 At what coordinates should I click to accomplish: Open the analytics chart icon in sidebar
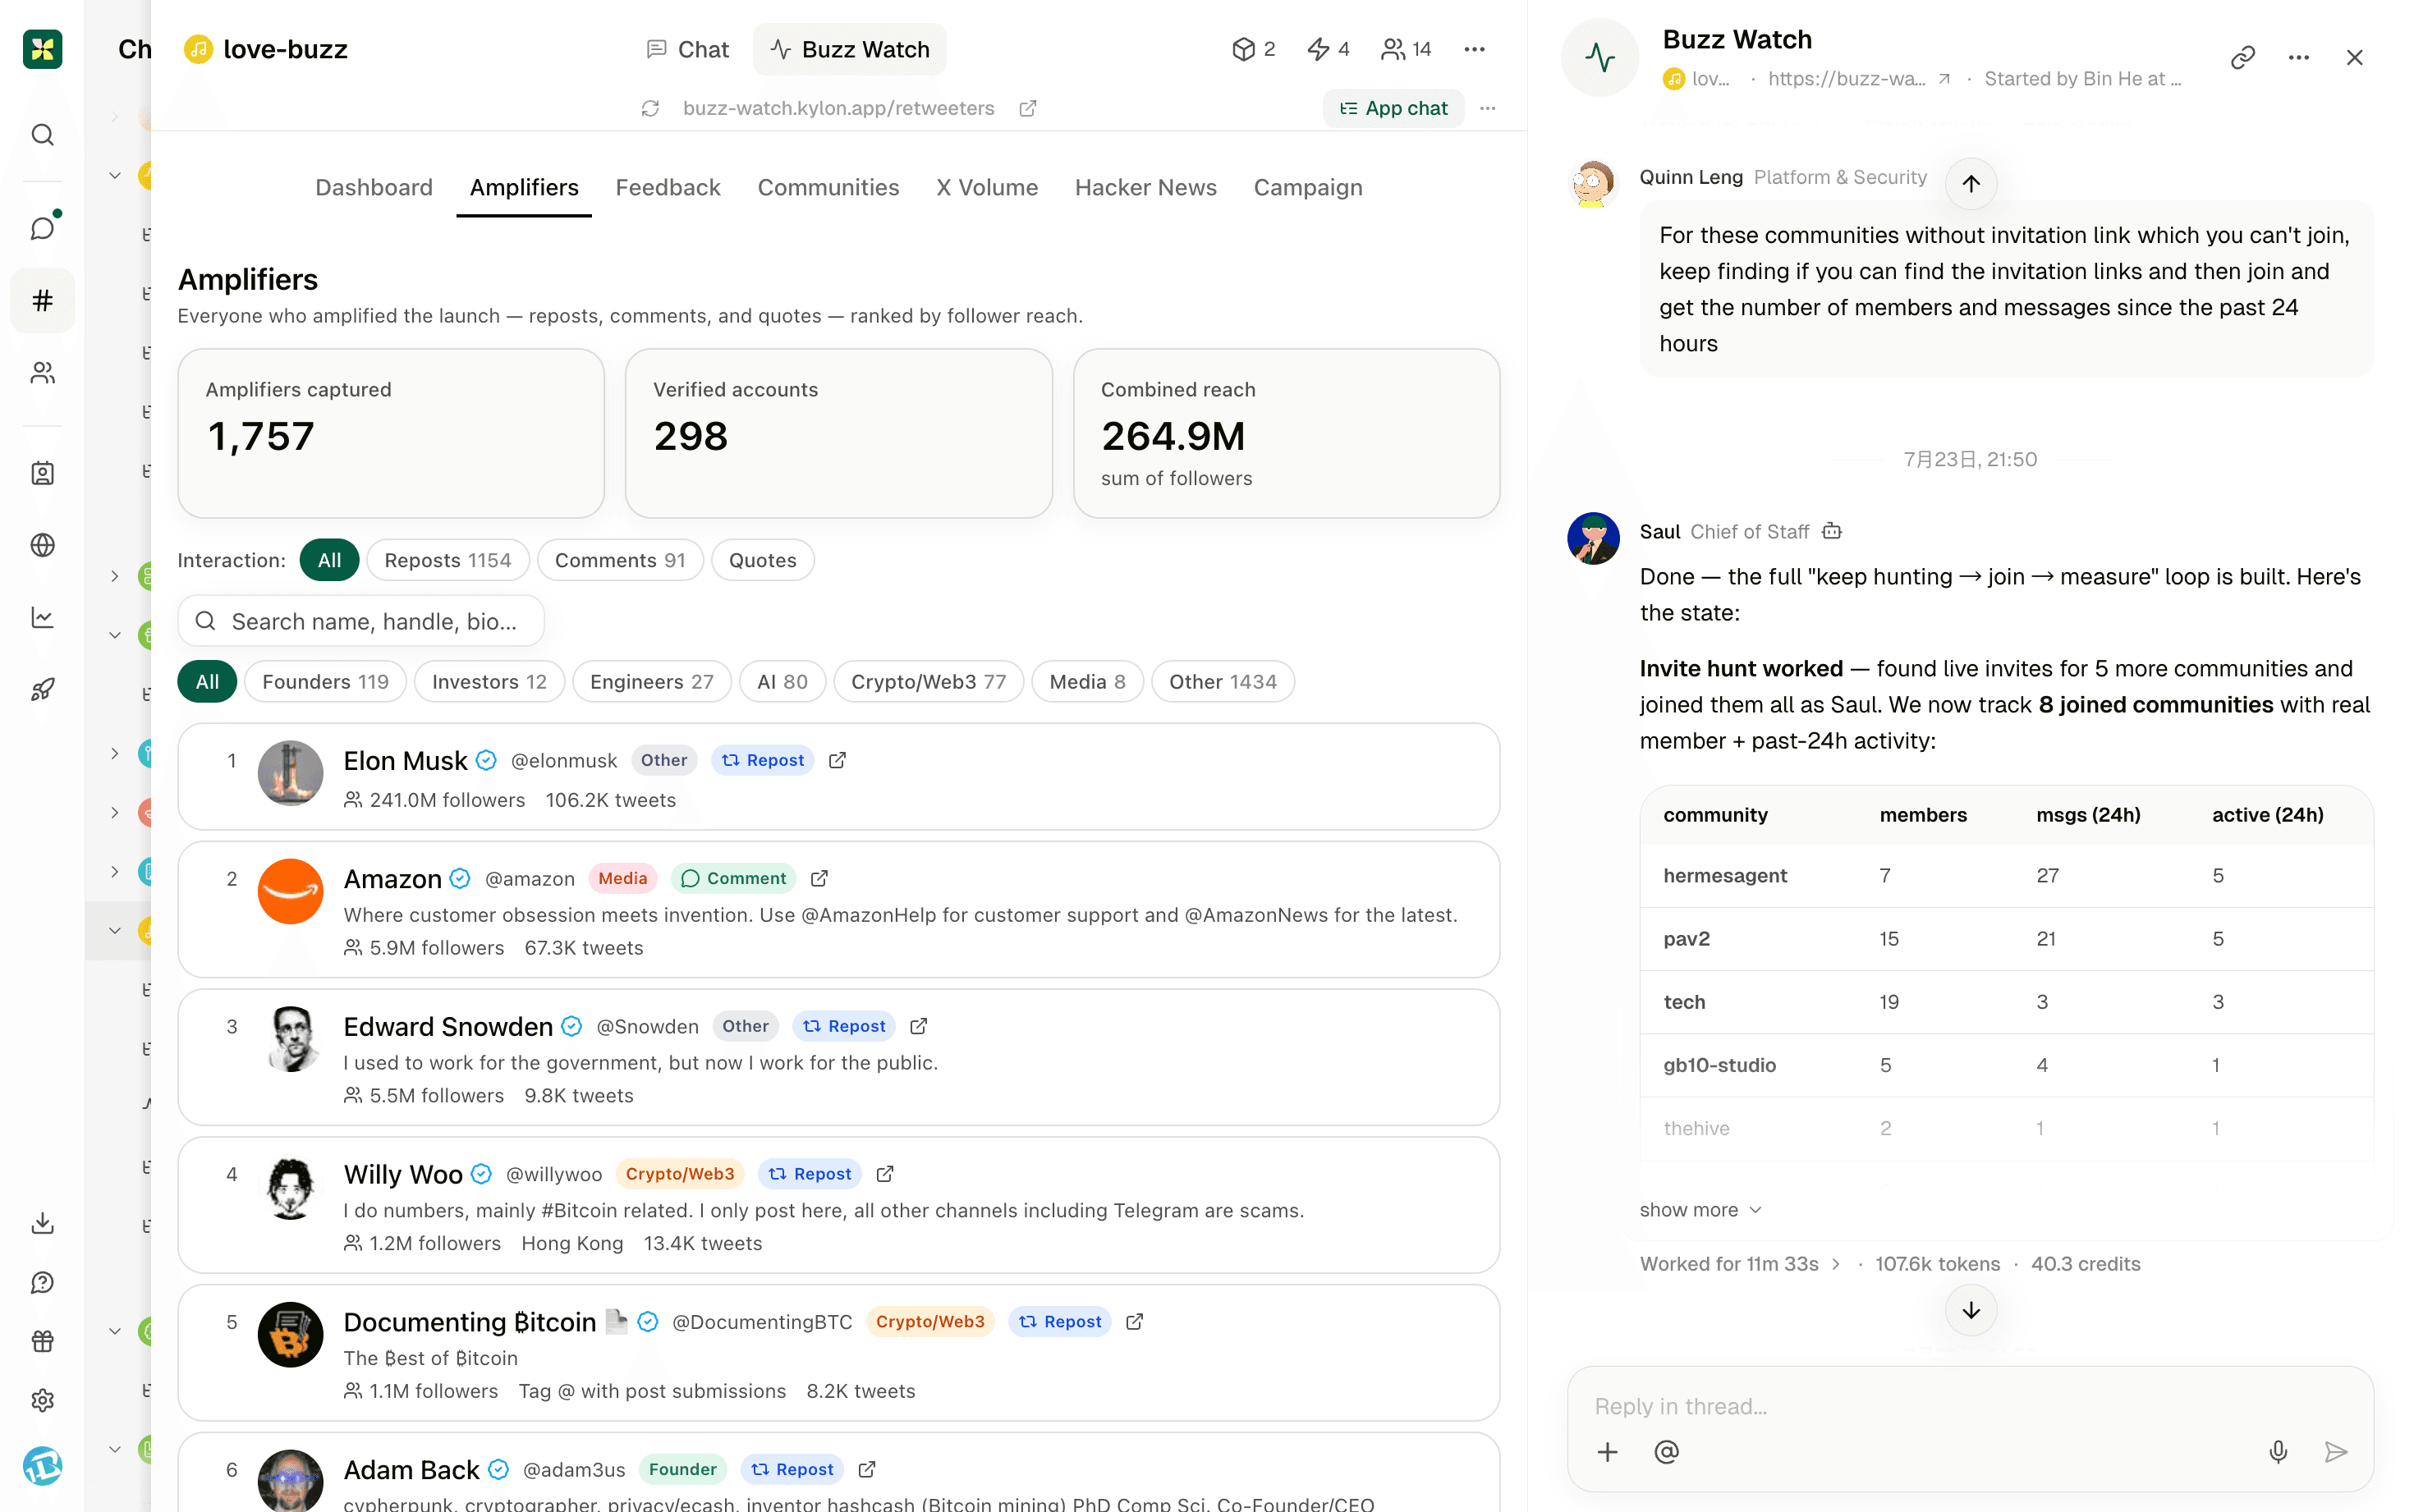click(42, 617)
